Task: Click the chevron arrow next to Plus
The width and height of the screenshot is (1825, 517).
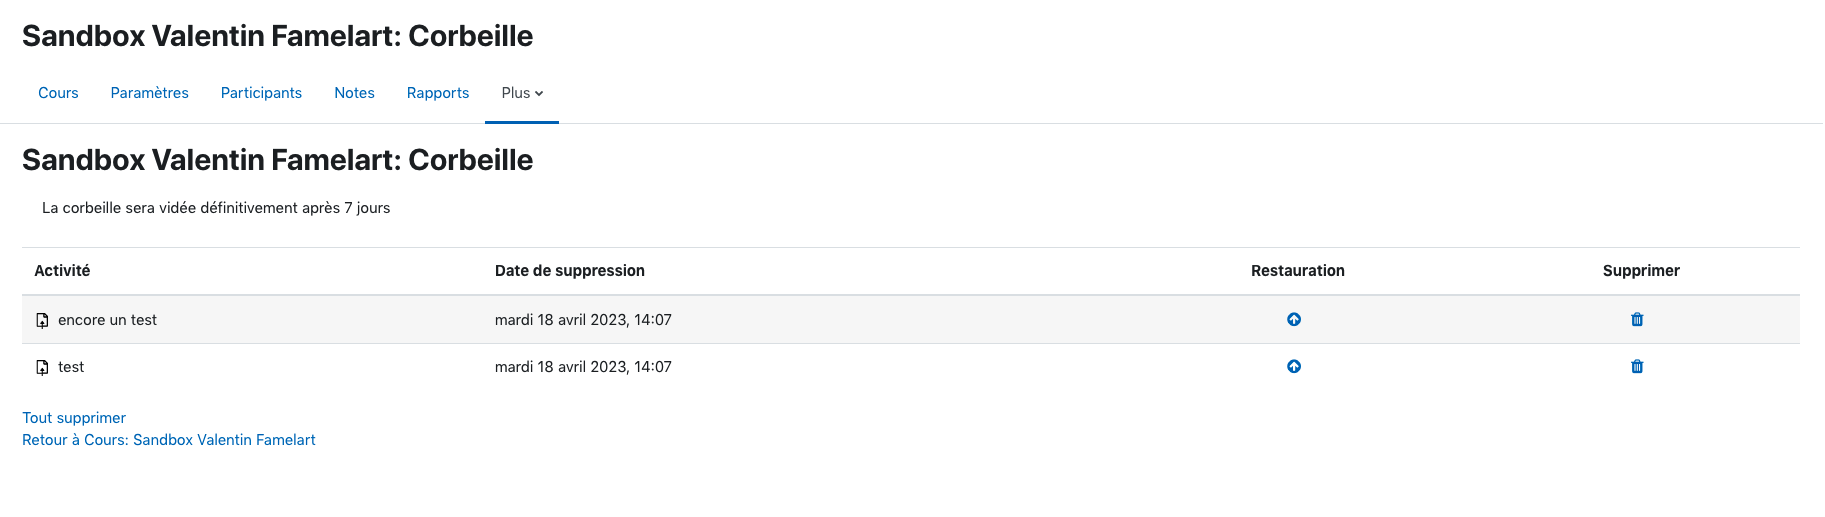Action: coord(539,93)
